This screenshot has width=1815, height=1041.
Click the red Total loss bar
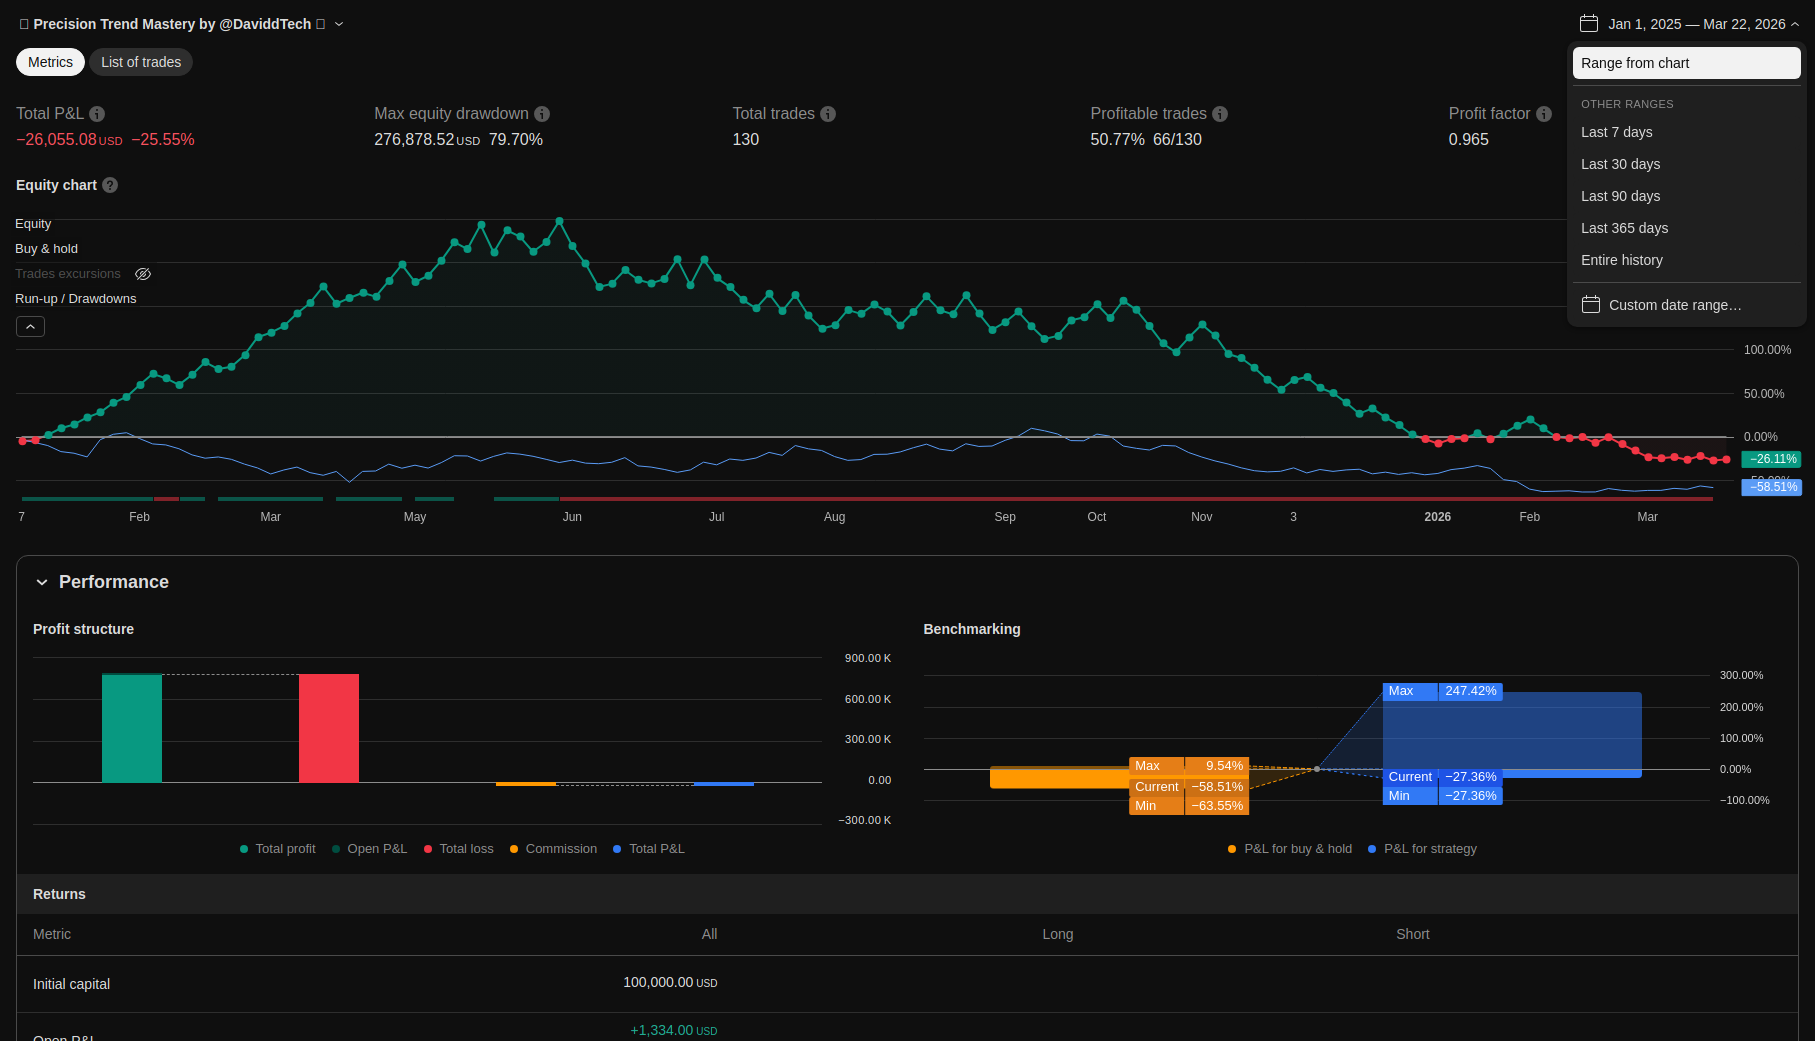tap(328, 728)
